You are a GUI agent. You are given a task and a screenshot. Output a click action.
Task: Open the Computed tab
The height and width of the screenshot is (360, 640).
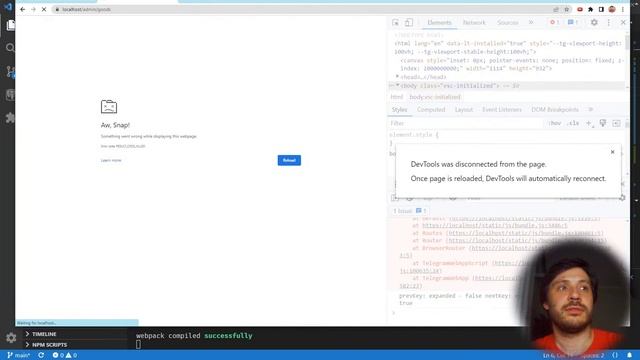tap(431, 109)
